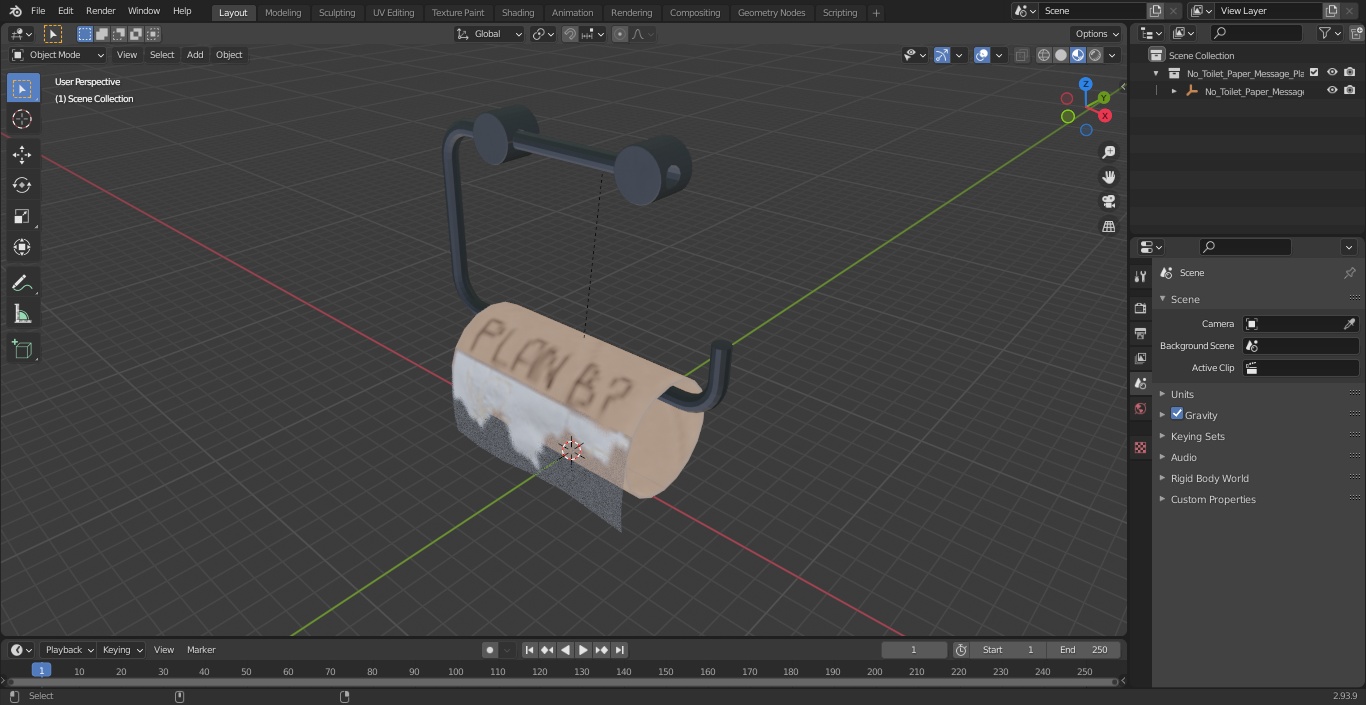Open the World properties tab
This screenshot has height=705, width=1366.
click(x=1140, y=408)
